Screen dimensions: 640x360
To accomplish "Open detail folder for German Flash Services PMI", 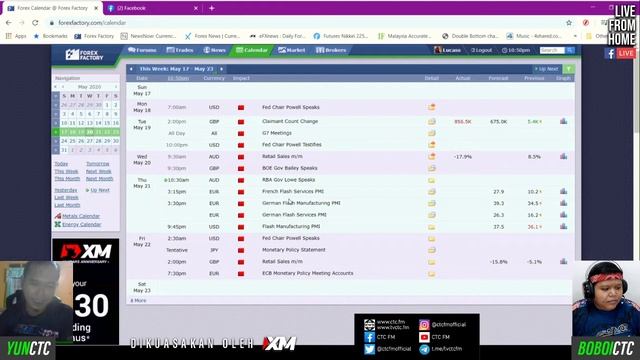I will coord(431,215).
